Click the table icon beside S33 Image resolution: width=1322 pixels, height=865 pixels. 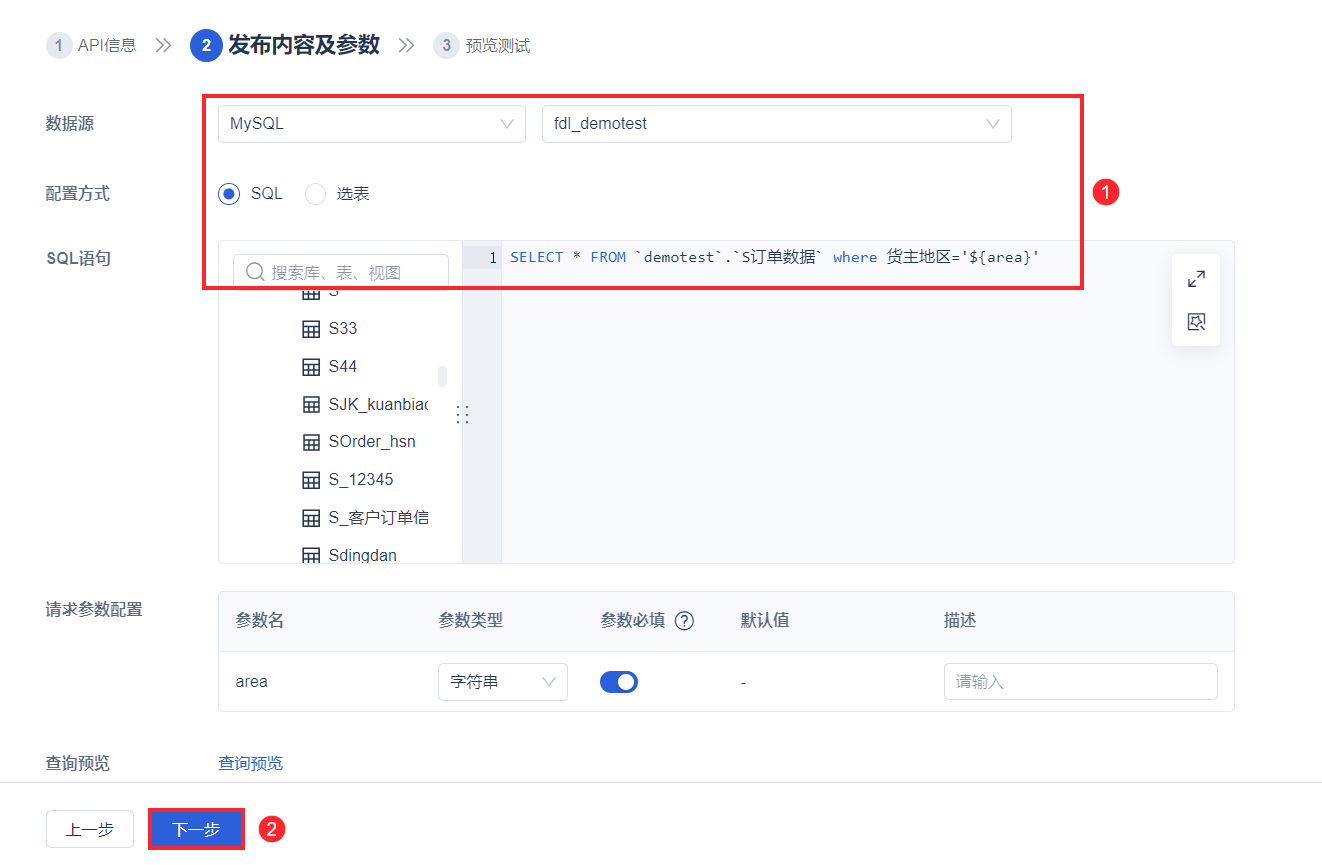(311, 329)
